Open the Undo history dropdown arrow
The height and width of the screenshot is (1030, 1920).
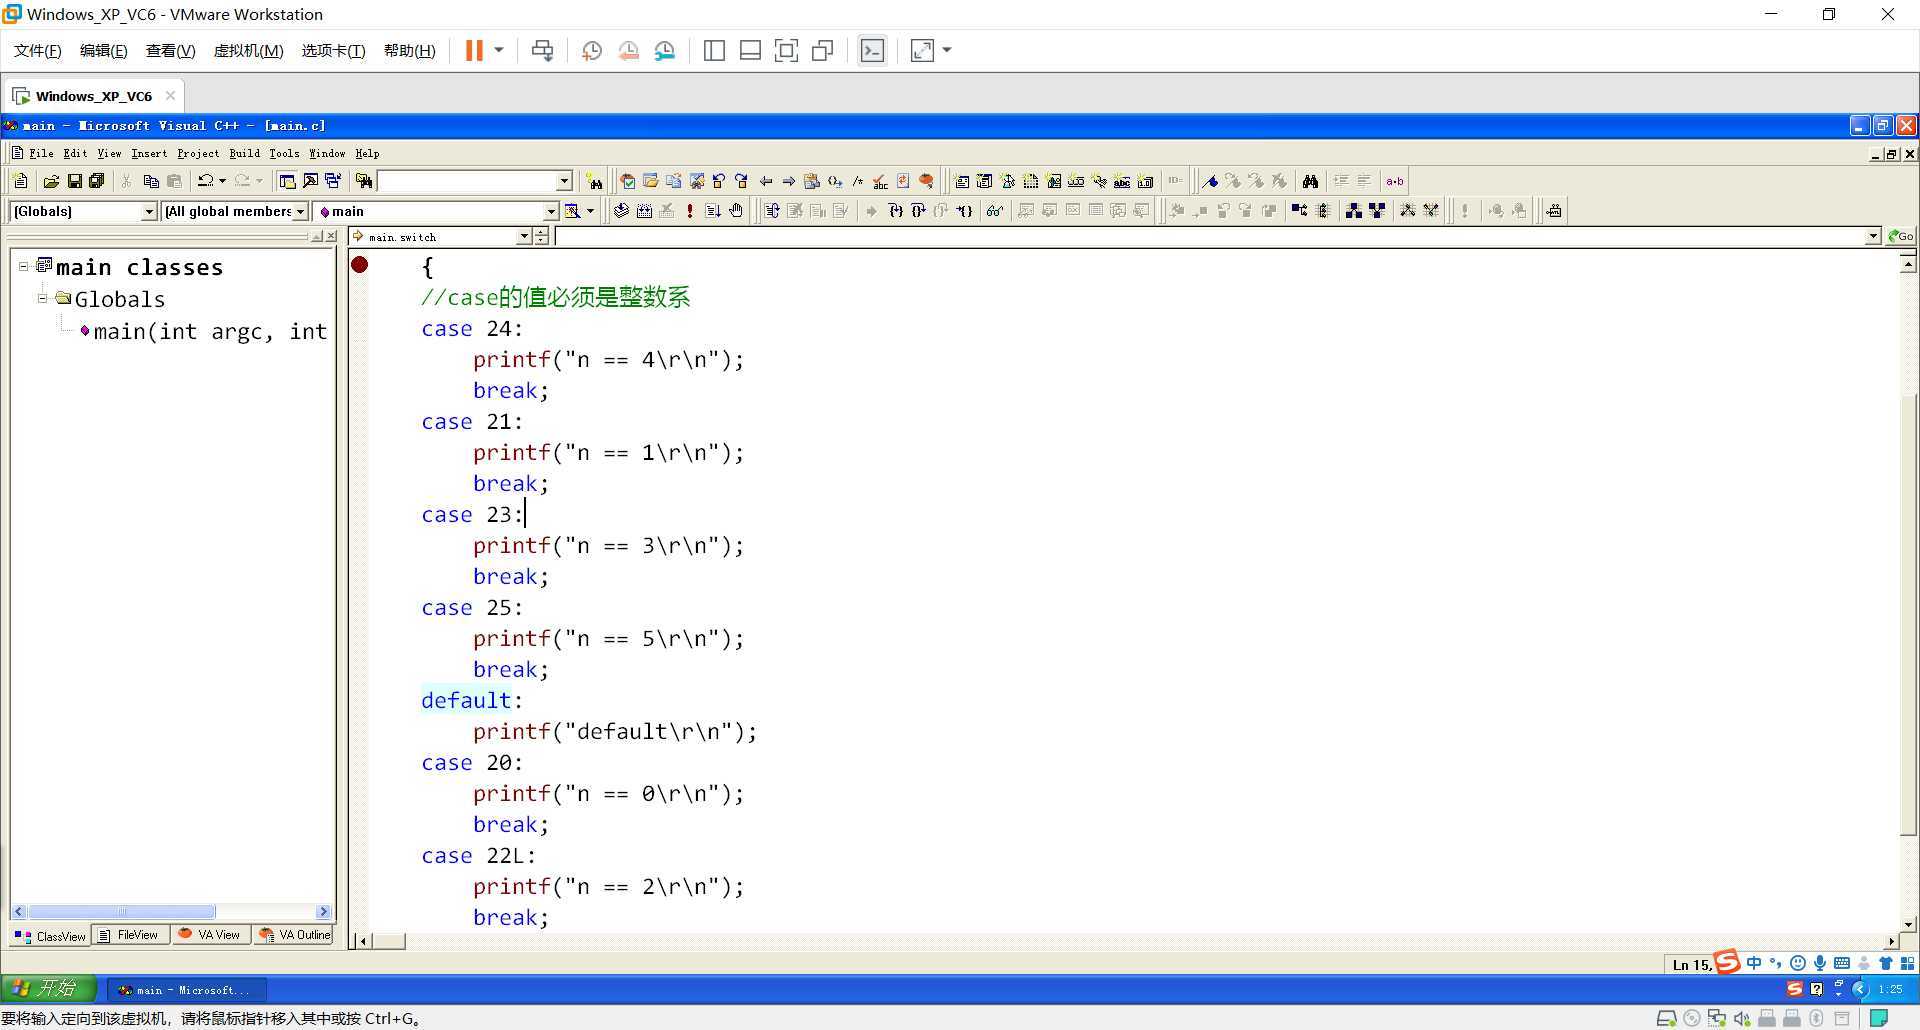point(222,181)
